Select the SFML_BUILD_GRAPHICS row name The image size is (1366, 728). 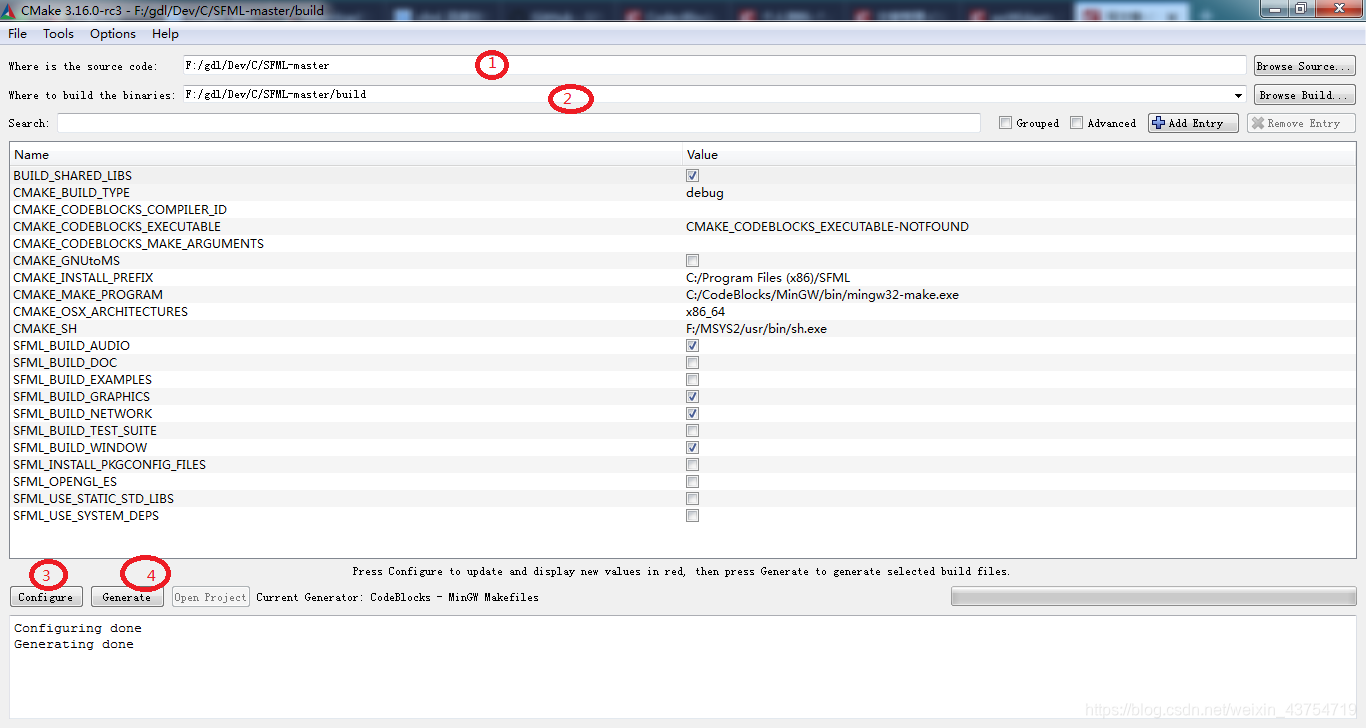81,397
